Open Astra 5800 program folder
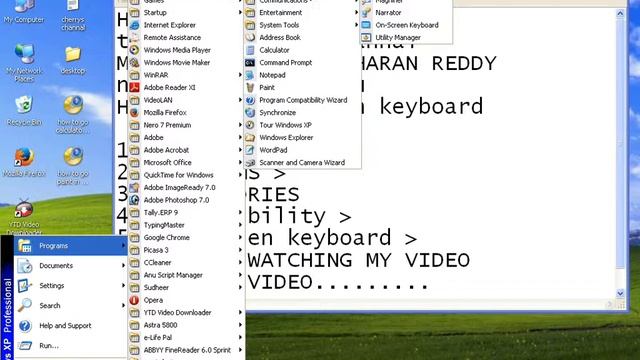 [x=187, y=325]
